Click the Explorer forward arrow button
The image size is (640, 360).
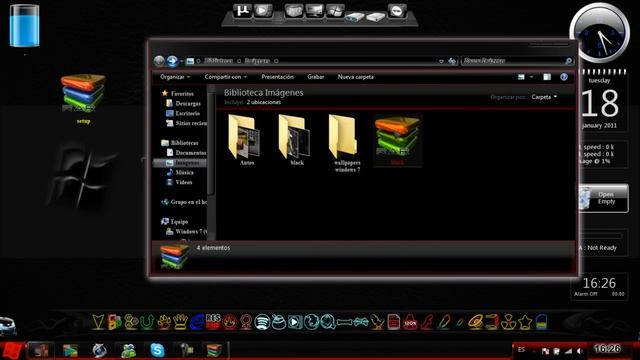pyautogui.click(x=172, y=61)
